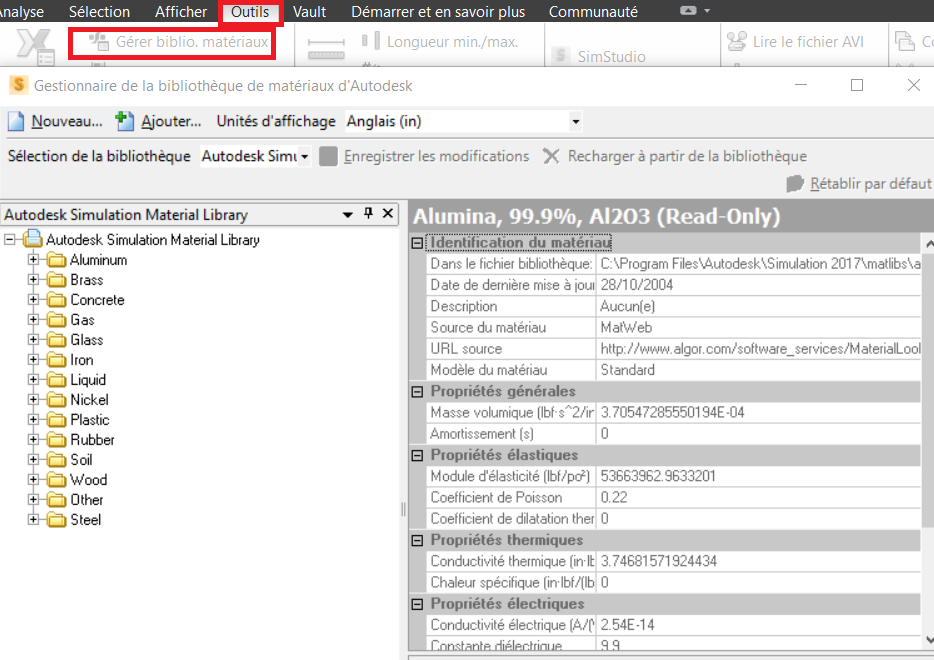Screen dimensions: 934x660
Task: Open the Sélection de la bibliothèque dropdown
Action: (304, 157)
